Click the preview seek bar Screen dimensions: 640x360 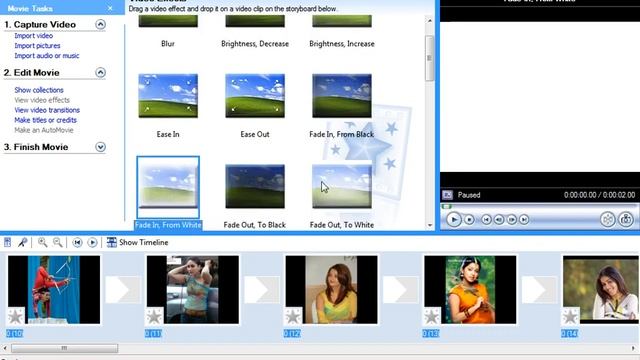540,206
